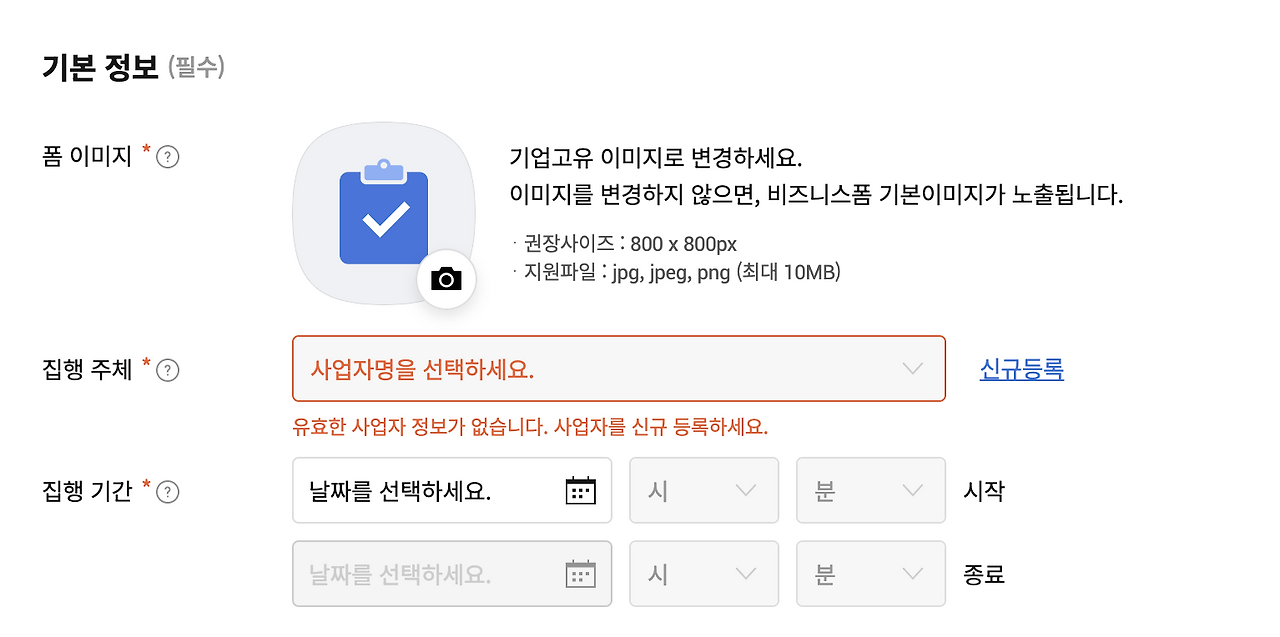The image size is (1280, 637).
Task: Click the 폼 이미지 field label
Action: (87, 157)
